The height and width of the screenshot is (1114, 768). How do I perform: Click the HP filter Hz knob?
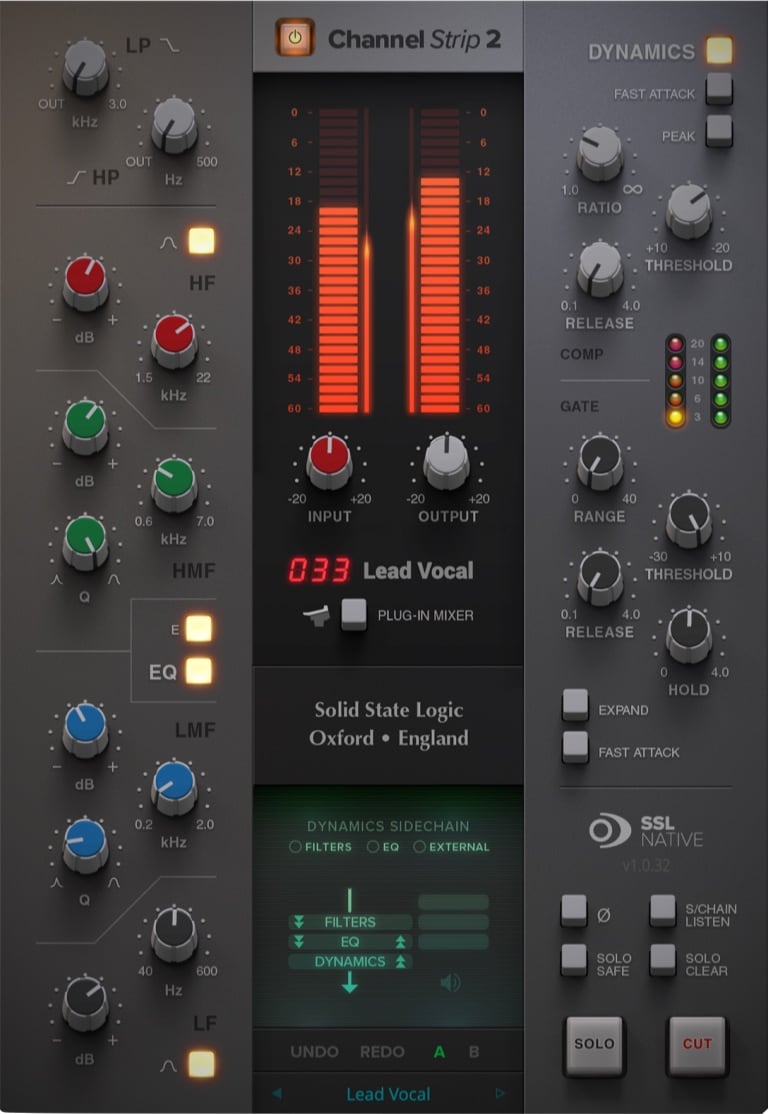point(174,126)
